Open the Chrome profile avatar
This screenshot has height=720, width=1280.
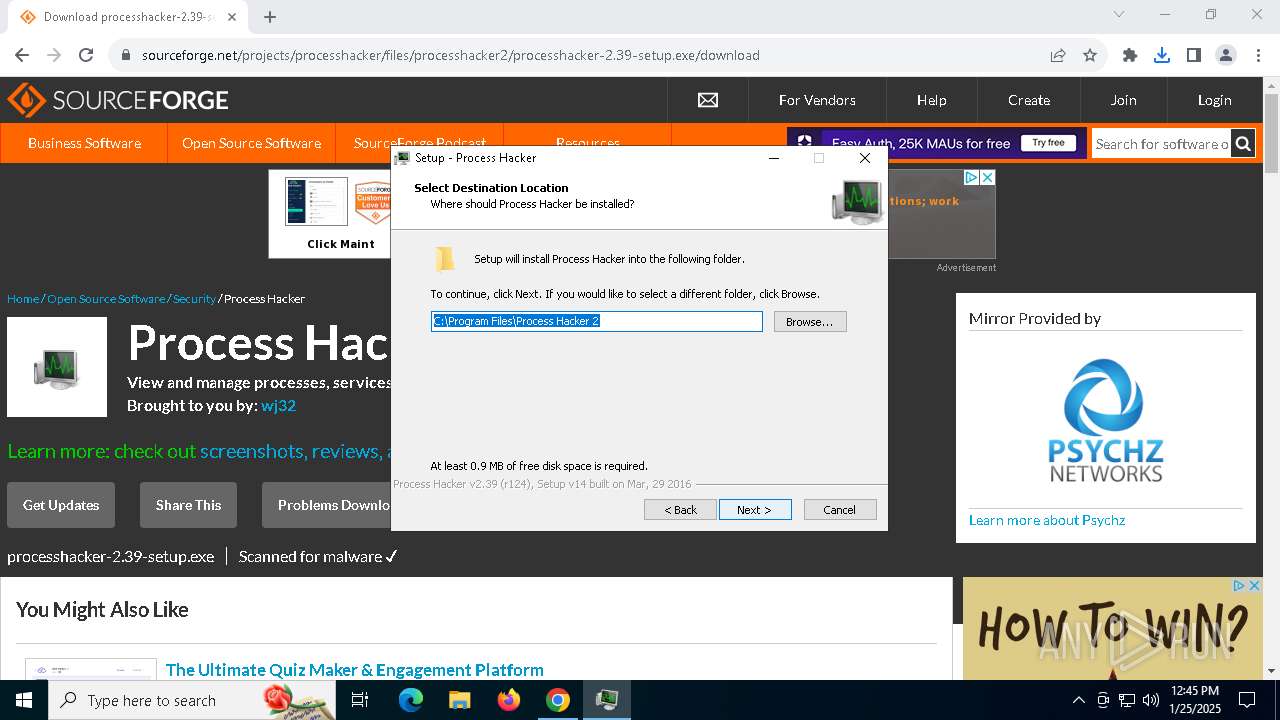(1226, 55)
